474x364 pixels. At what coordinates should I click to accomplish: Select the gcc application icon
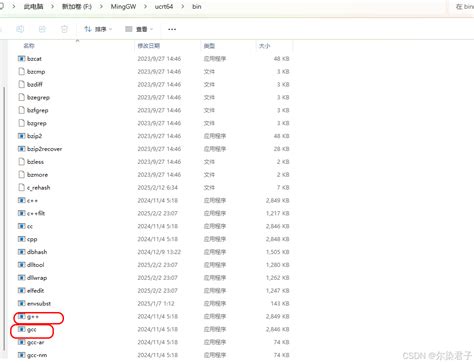click(x=21, y=329)
